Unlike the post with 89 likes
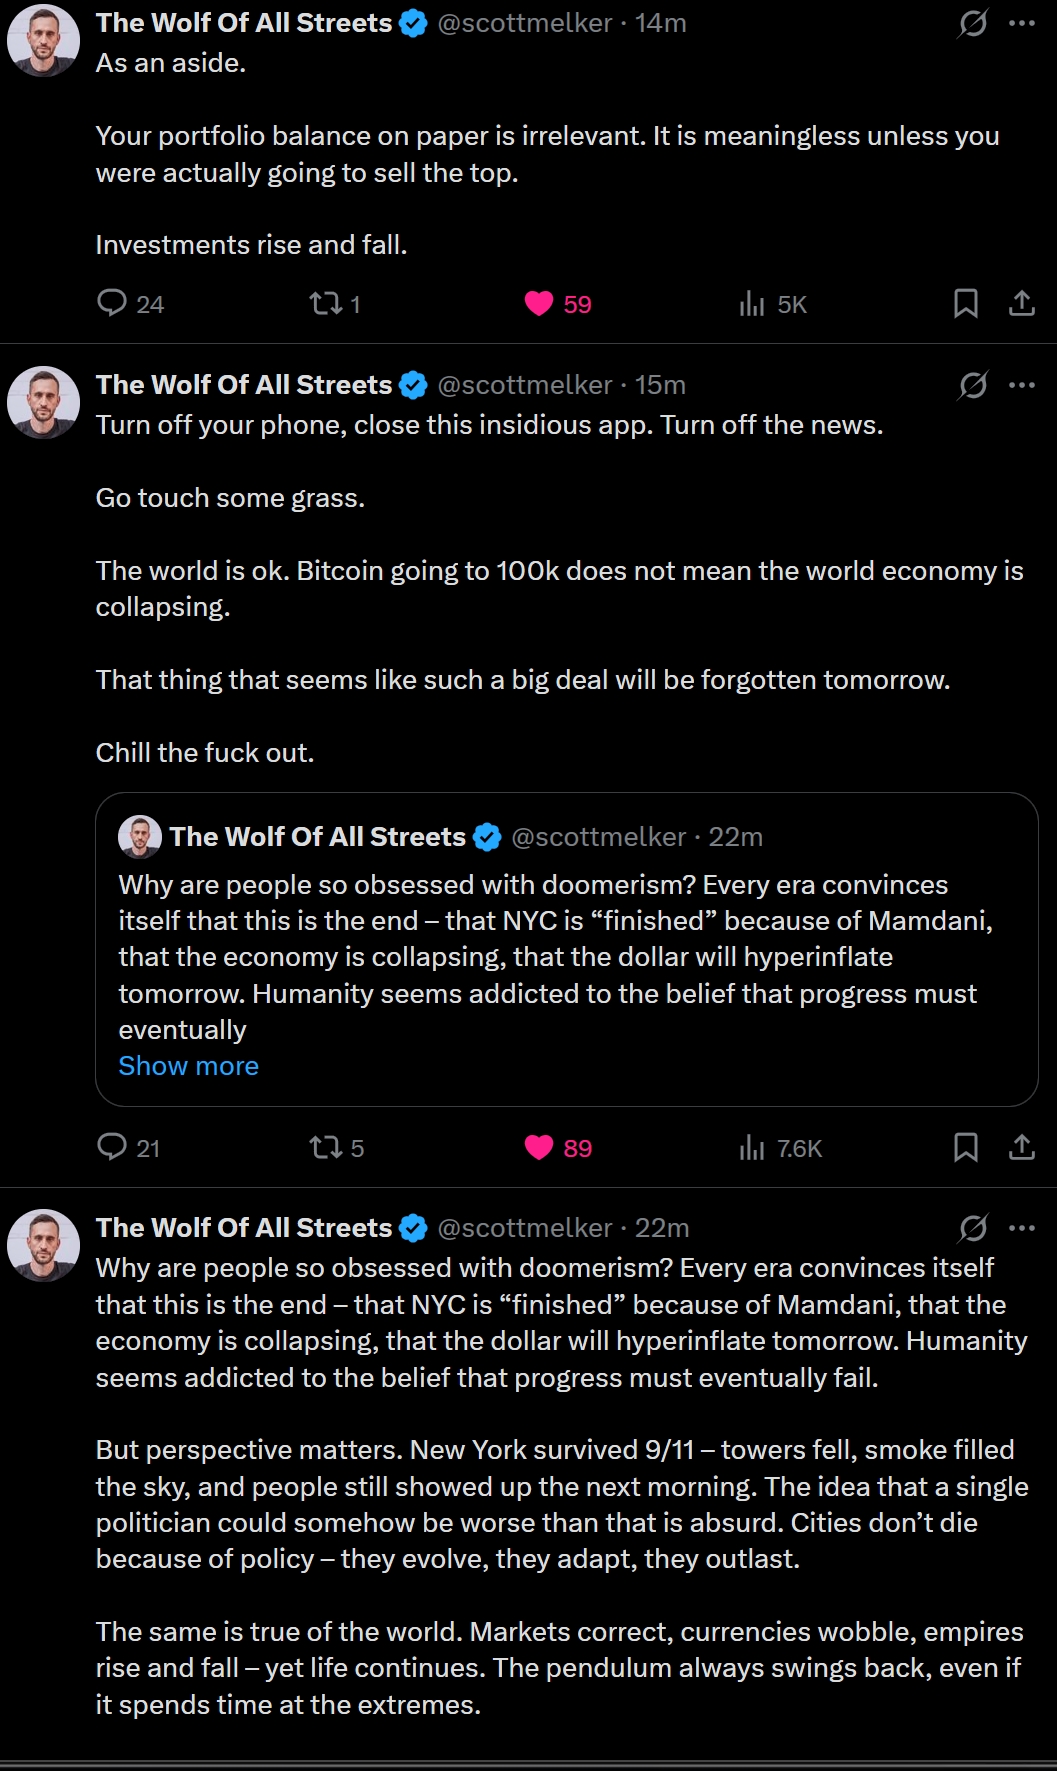1057x1771 pixels. click(539, 1147)
